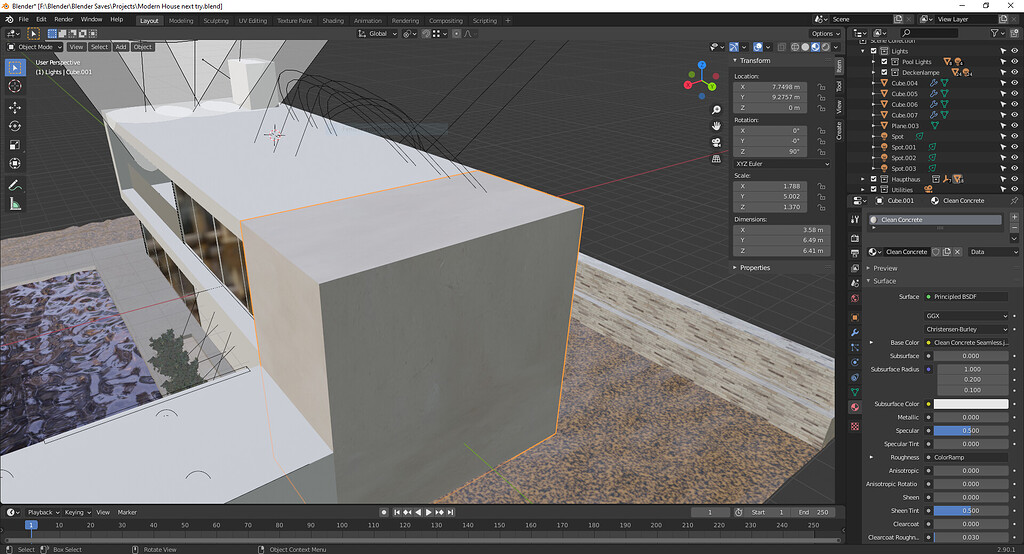
Task: Click the Add button in viewport header
Action: pos(121,47)
